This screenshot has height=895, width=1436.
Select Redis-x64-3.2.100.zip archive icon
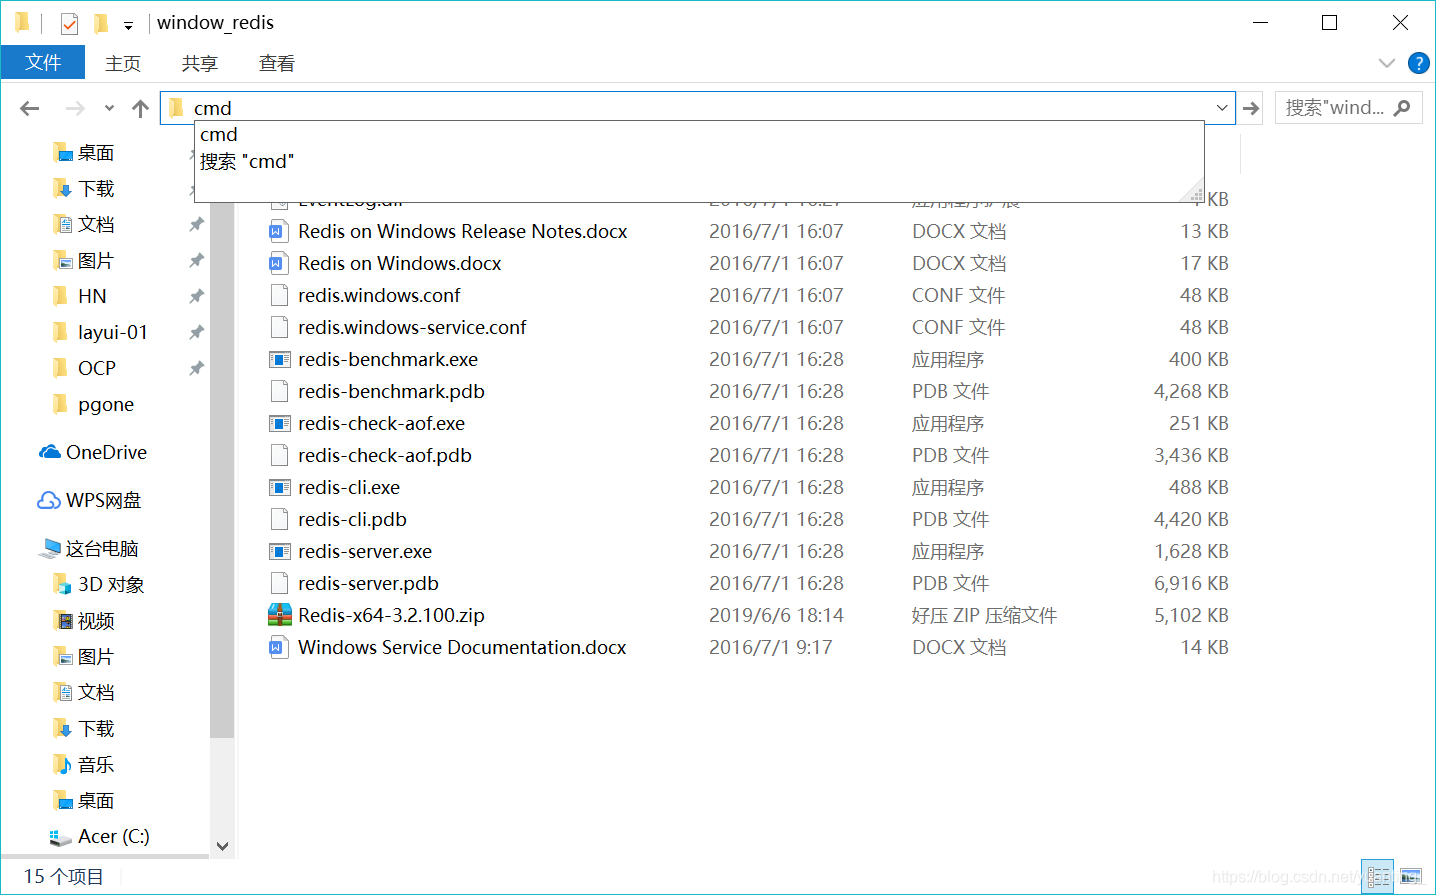(x=279, y=615)
